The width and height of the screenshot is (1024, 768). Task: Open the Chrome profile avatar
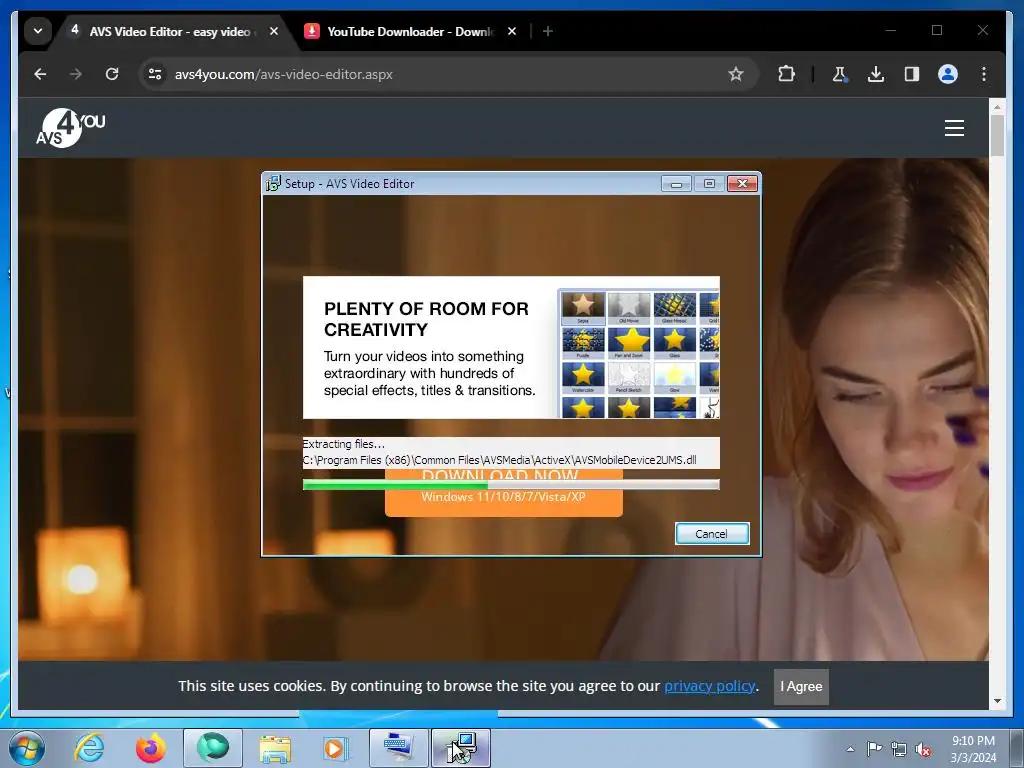coord(948,74)
